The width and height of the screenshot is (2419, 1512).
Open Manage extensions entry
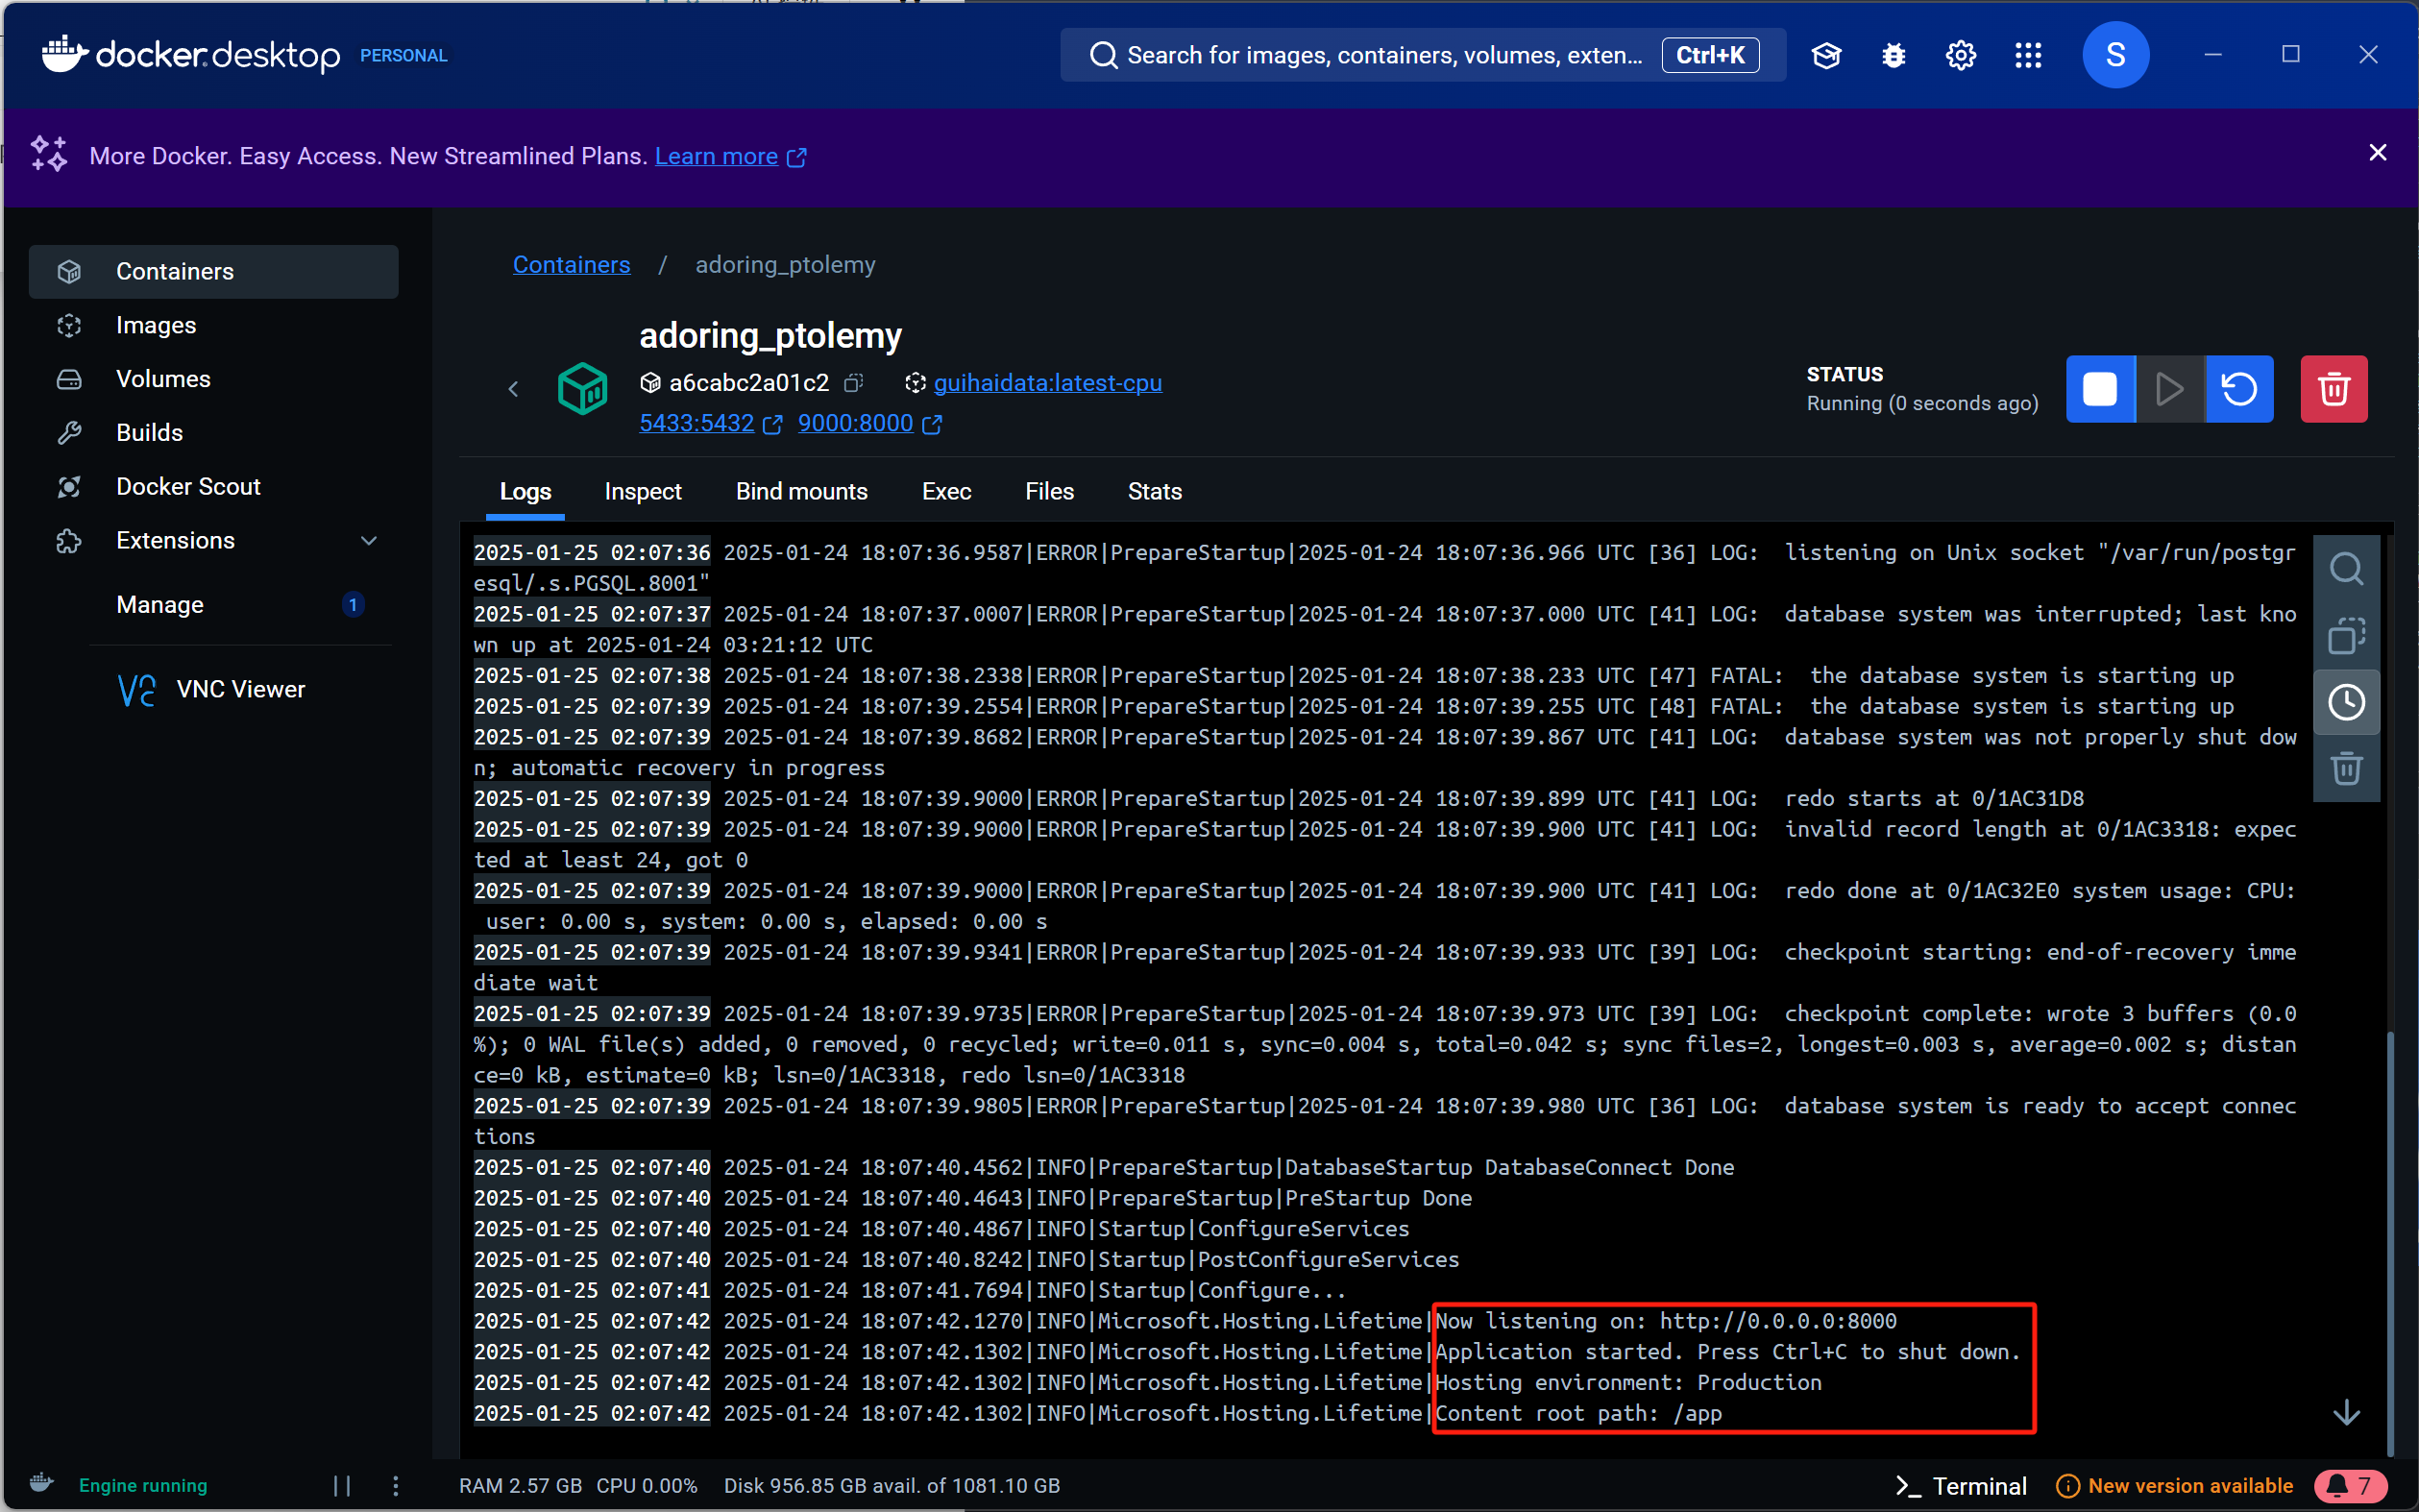coord(213,605)
